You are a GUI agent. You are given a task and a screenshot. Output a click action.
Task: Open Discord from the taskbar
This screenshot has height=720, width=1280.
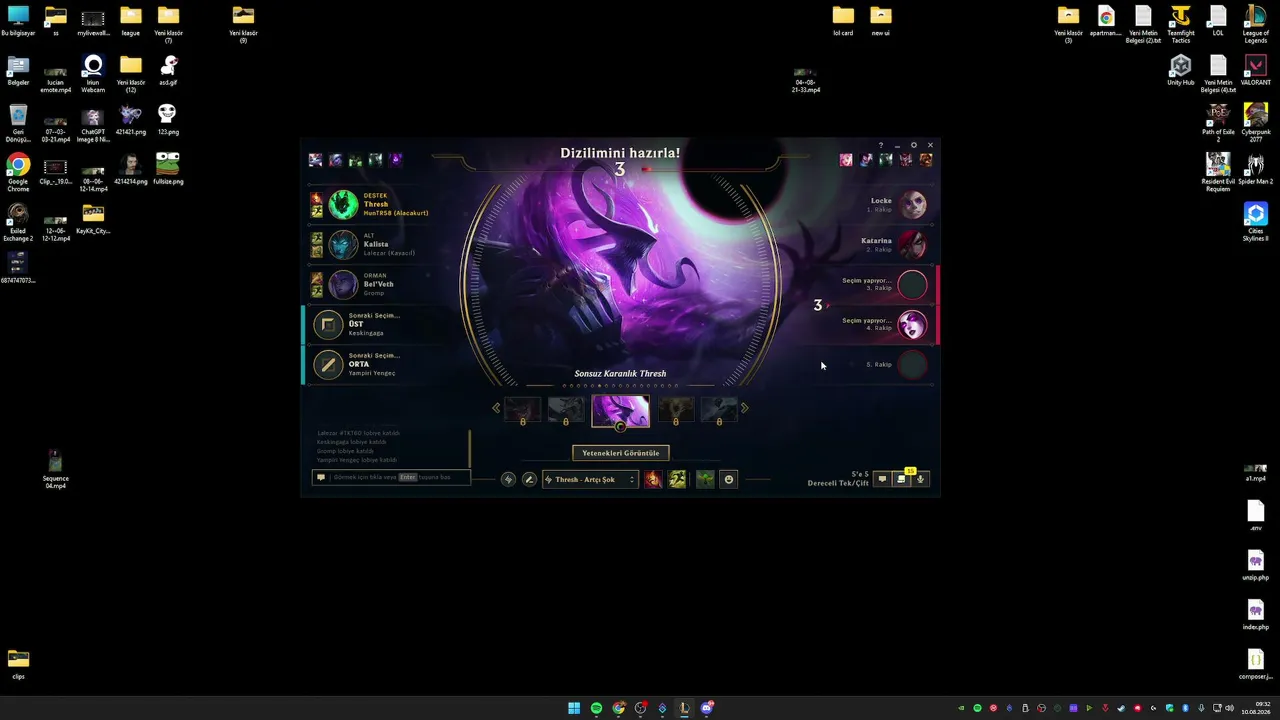(x=707, y=708)
